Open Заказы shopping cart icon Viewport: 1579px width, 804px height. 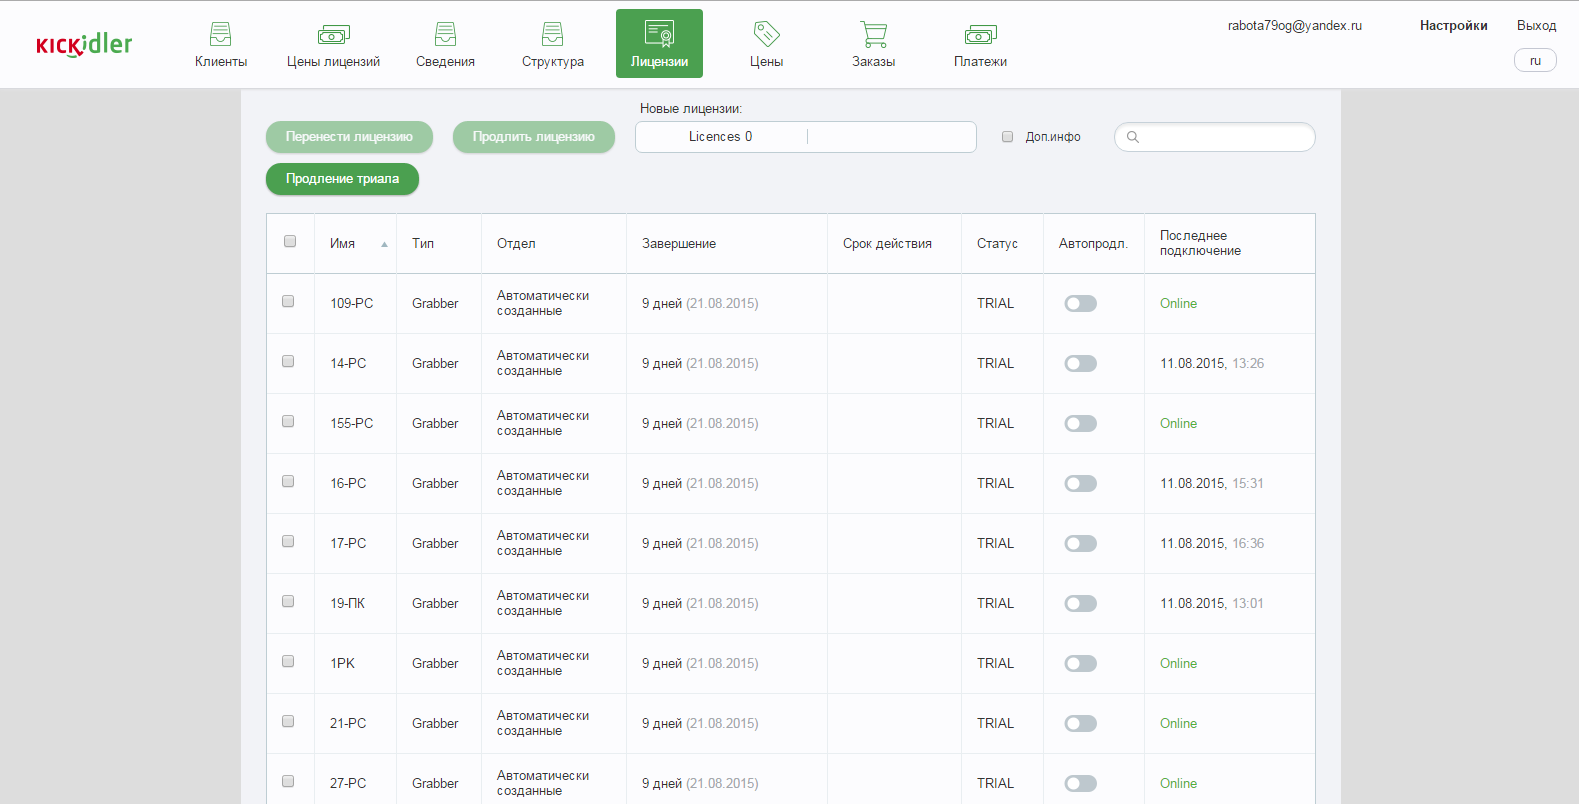pyautogui.click(x=873, y=35)
